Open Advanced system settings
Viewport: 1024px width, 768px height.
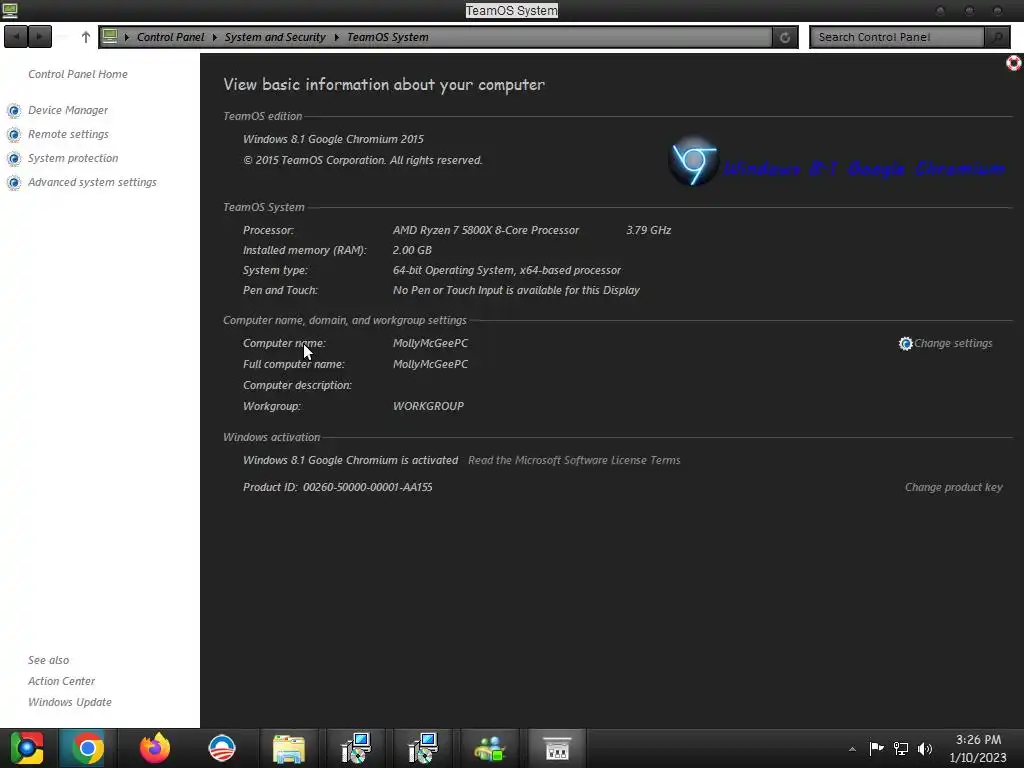(92, 183)
